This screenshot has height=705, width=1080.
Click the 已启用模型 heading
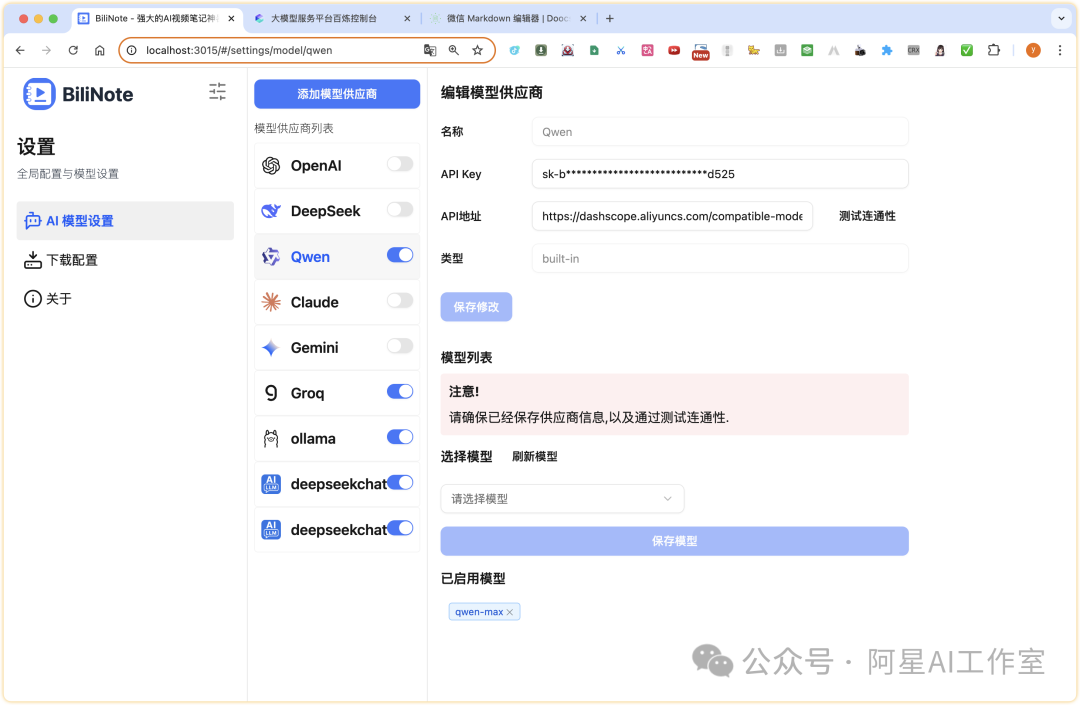473,578
